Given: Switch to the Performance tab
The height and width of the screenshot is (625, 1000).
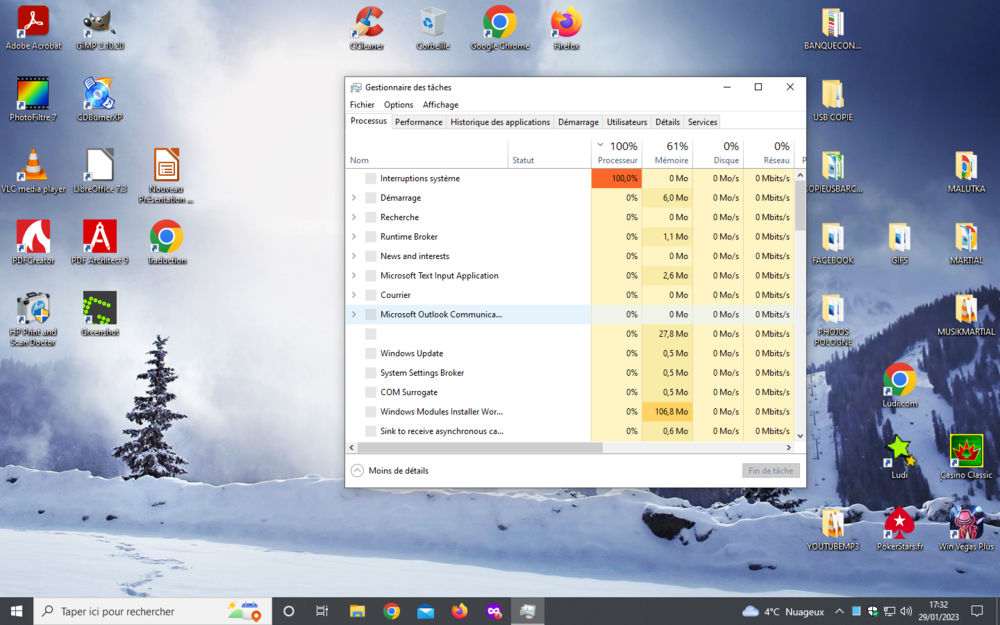Looking at the screenshot, I should pos(418,122).
